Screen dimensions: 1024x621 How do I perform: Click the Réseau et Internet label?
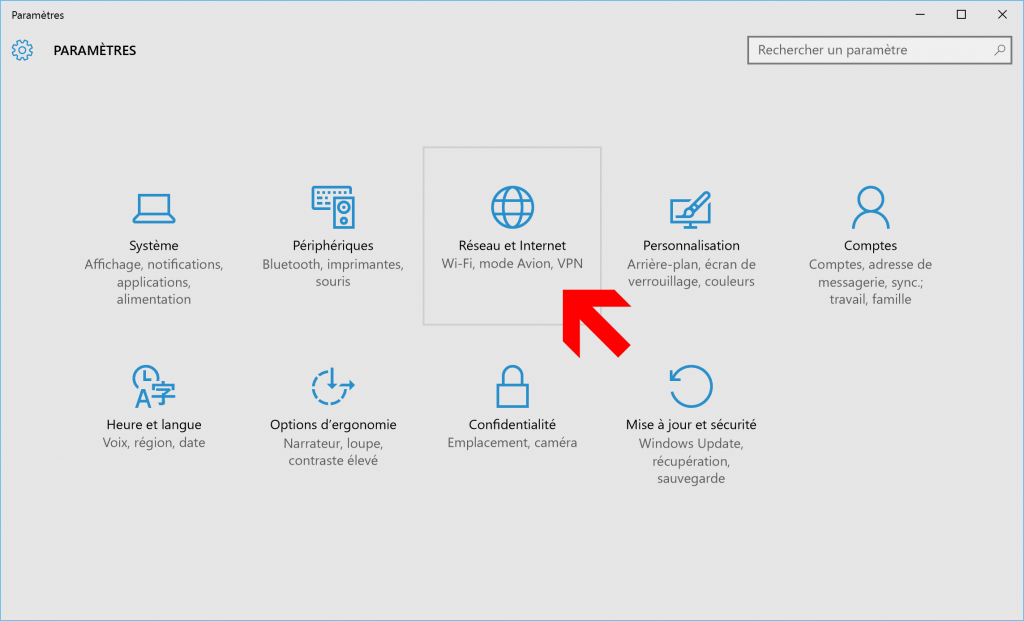coord(512,246)
